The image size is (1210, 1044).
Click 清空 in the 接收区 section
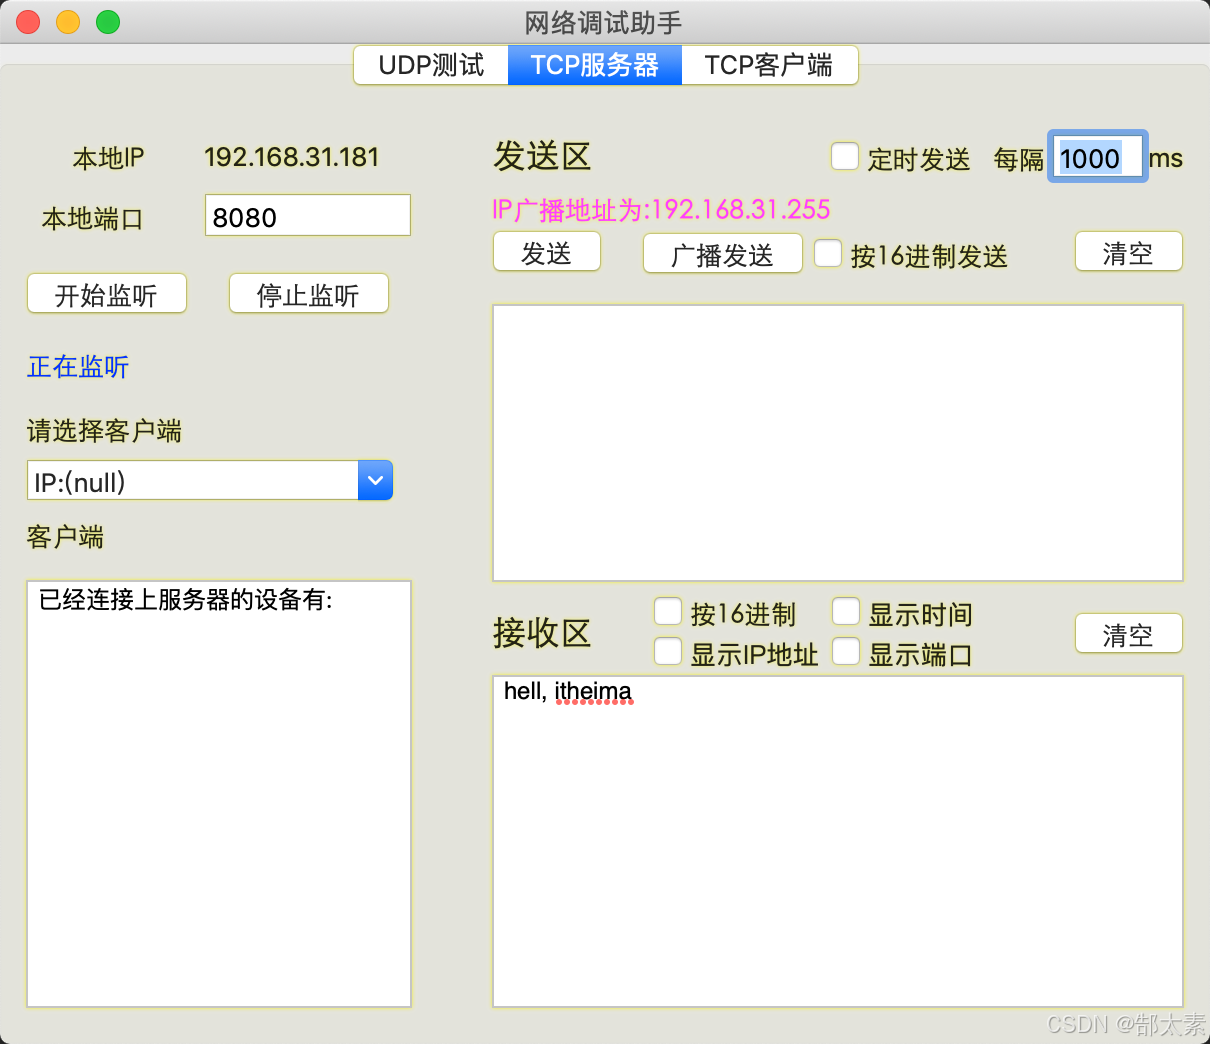[x=1128, y=633]
